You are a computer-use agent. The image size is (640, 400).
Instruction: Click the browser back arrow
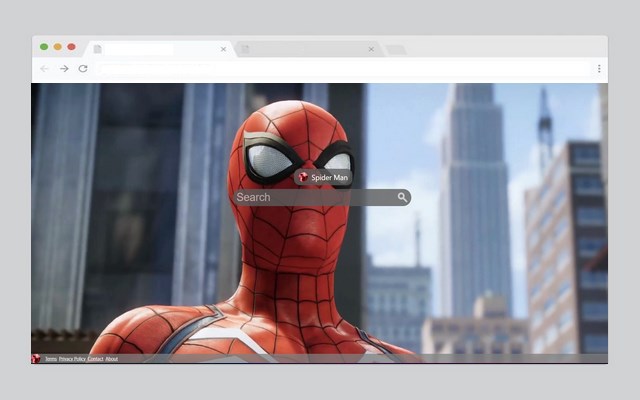click(x=44, y=69)
